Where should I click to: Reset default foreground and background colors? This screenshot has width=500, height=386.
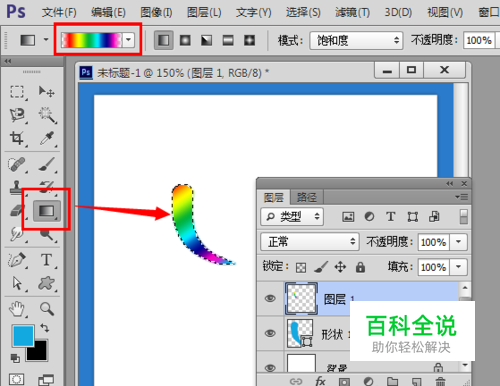click(15, 358)
